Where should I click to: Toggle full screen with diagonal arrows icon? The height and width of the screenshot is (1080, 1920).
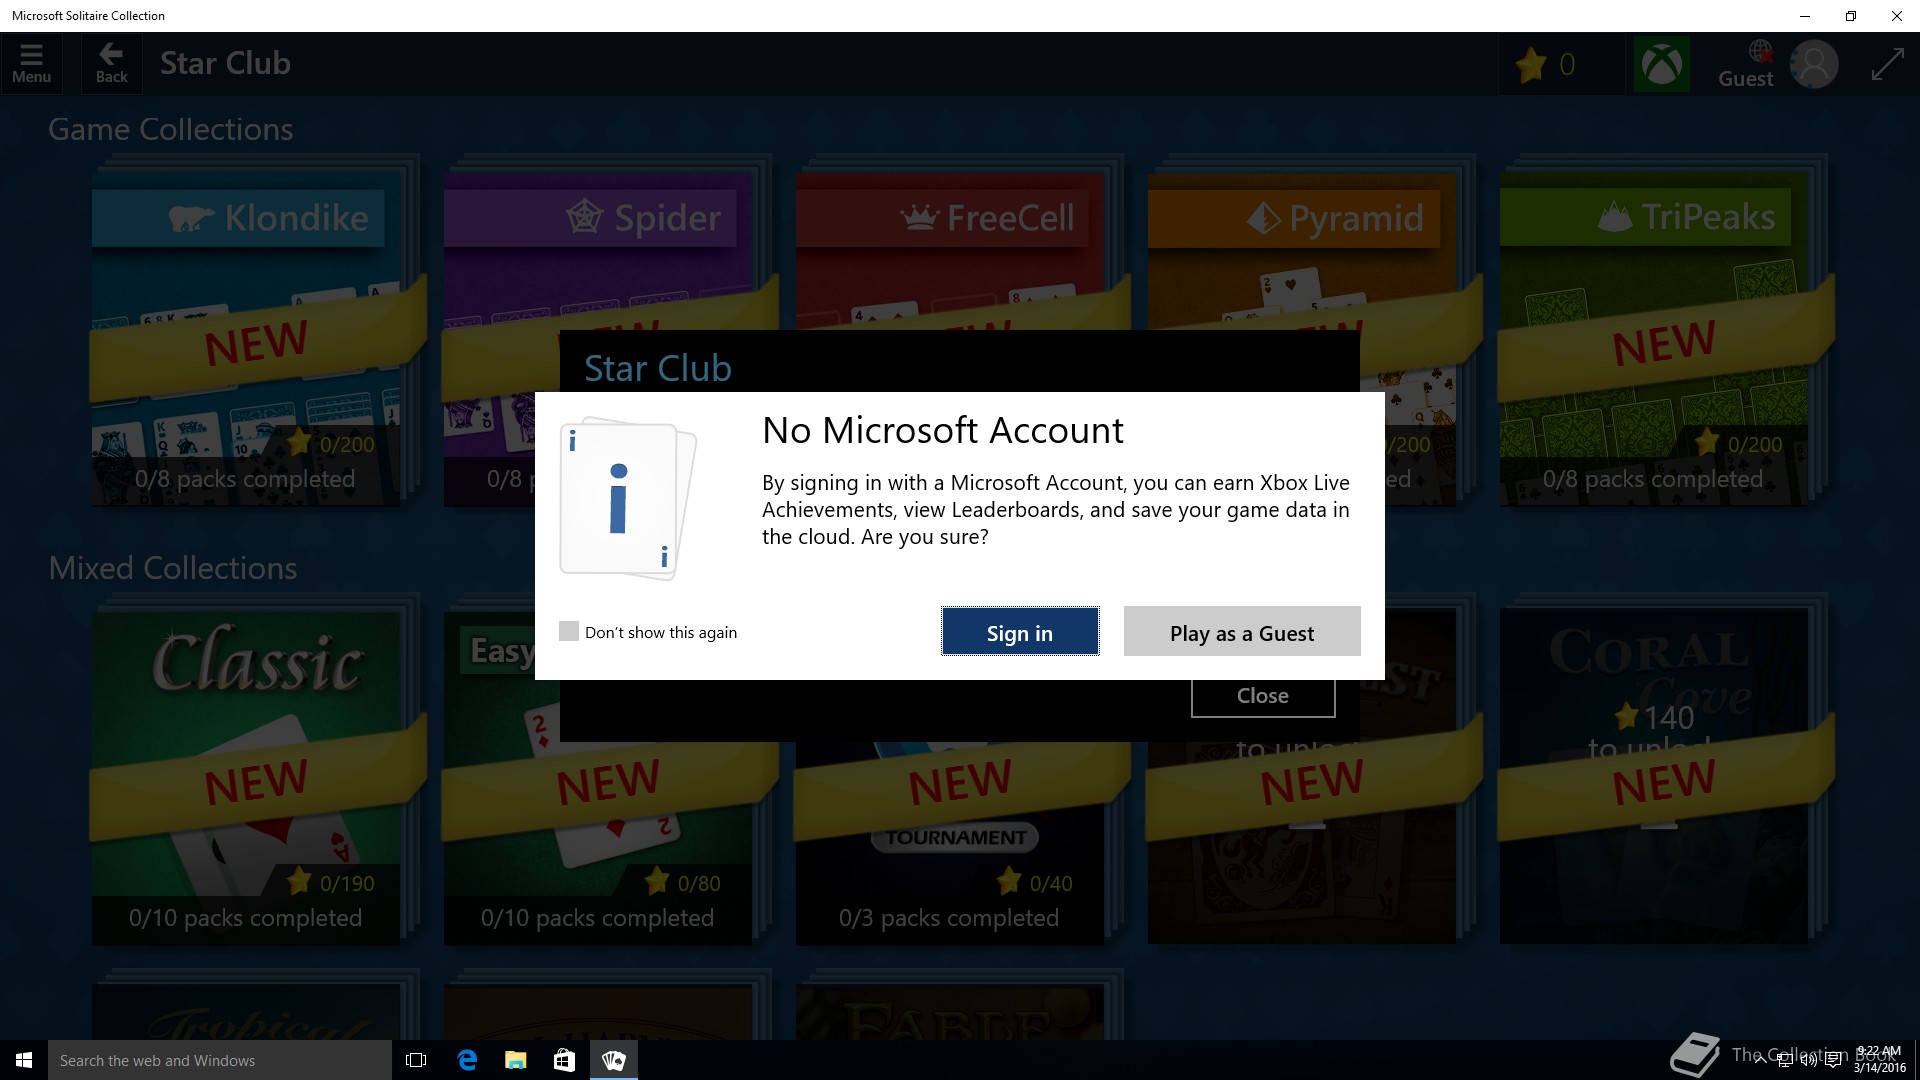(x=1887, y=65)
